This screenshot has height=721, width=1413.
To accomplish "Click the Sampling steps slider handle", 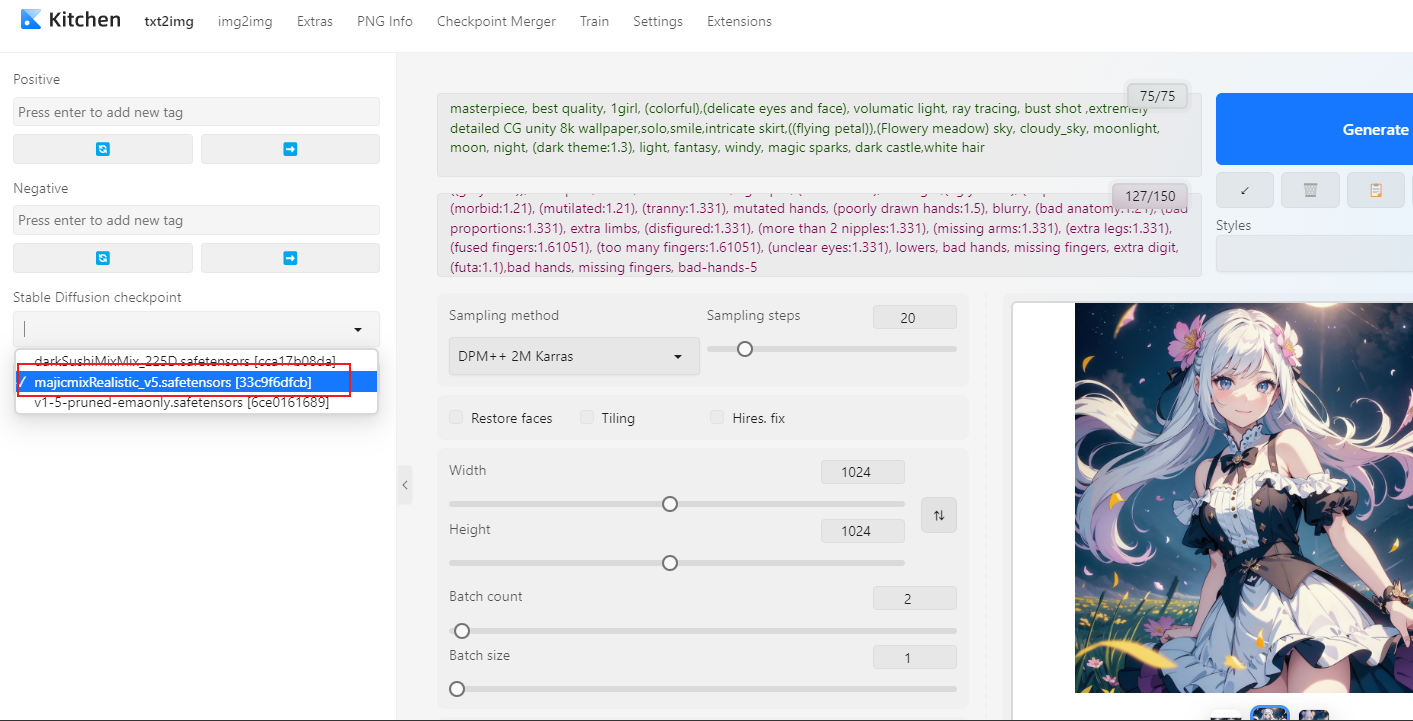I will tap(745, 349).
